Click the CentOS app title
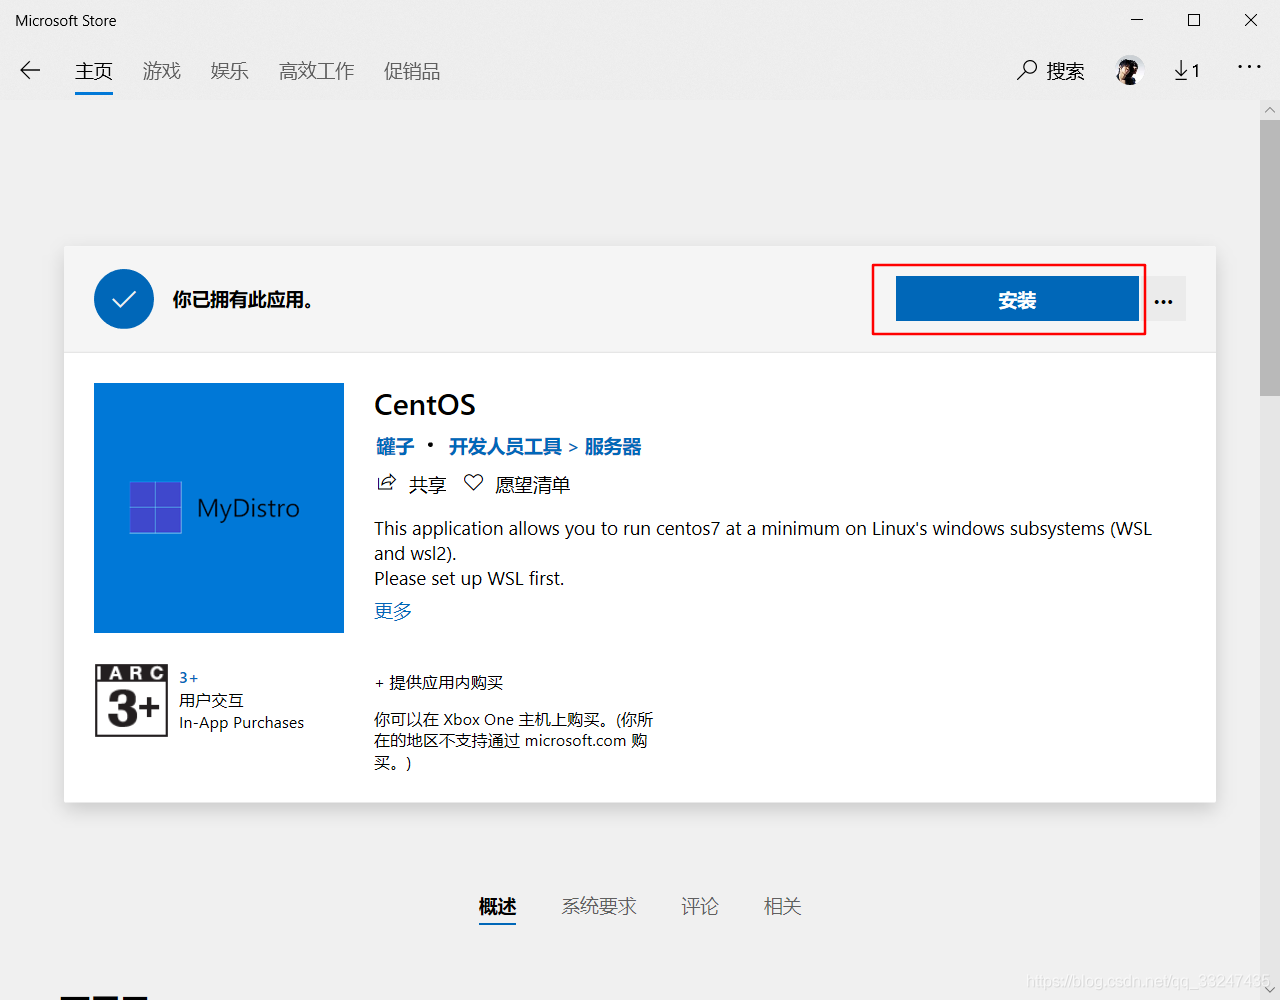This screenshot has height=1000, width=1280. pos(425,405)
